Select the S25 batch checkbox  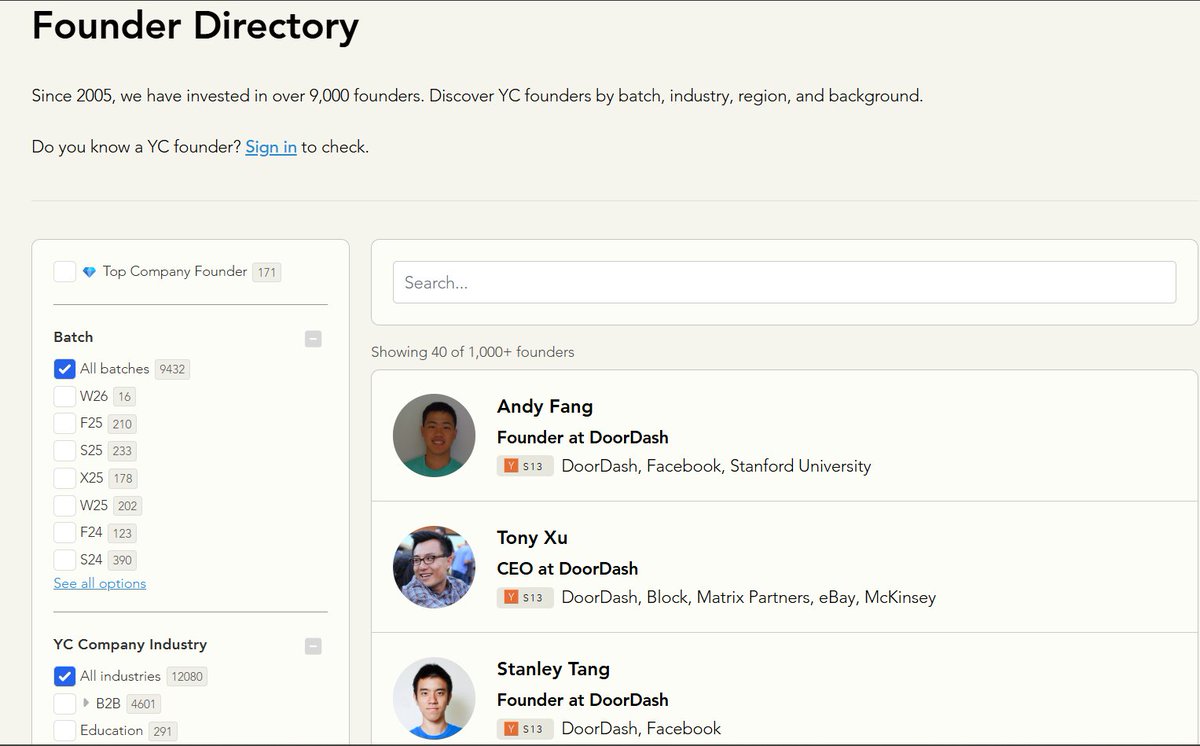65,451
